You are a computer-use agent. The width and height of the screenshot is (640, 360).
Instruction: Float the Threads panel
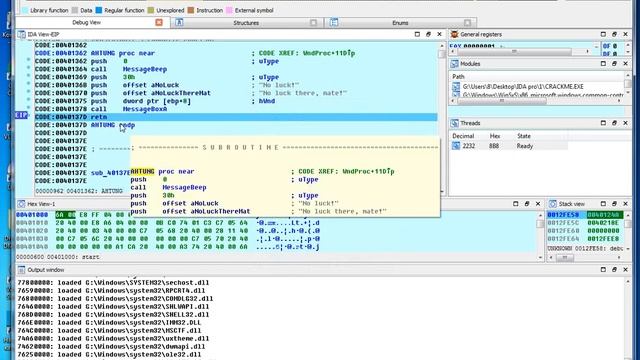pyautogui.click(x=614, y=123)
